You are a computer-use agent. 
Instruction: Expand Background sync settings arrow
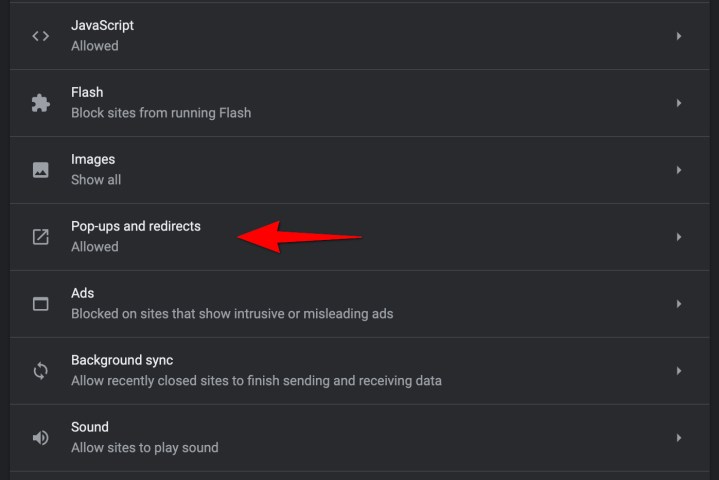coord(678,371)
